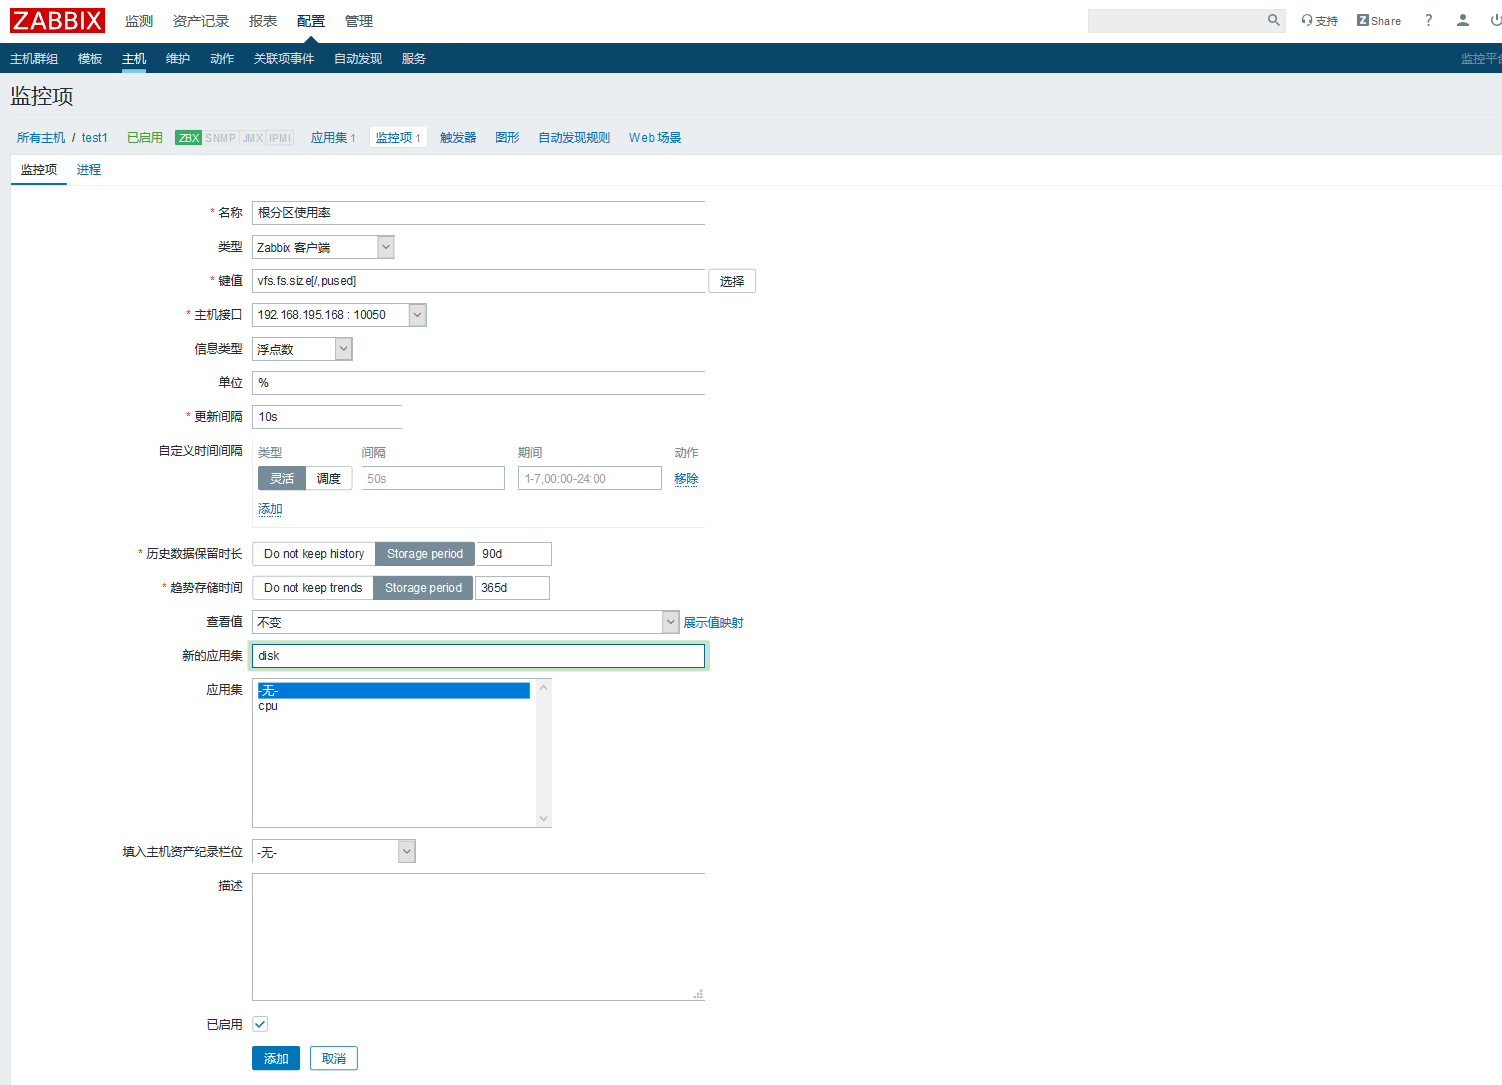Go to 模板 submenu
Viewport: 1502px width, 1085px height.
point(90,59)
